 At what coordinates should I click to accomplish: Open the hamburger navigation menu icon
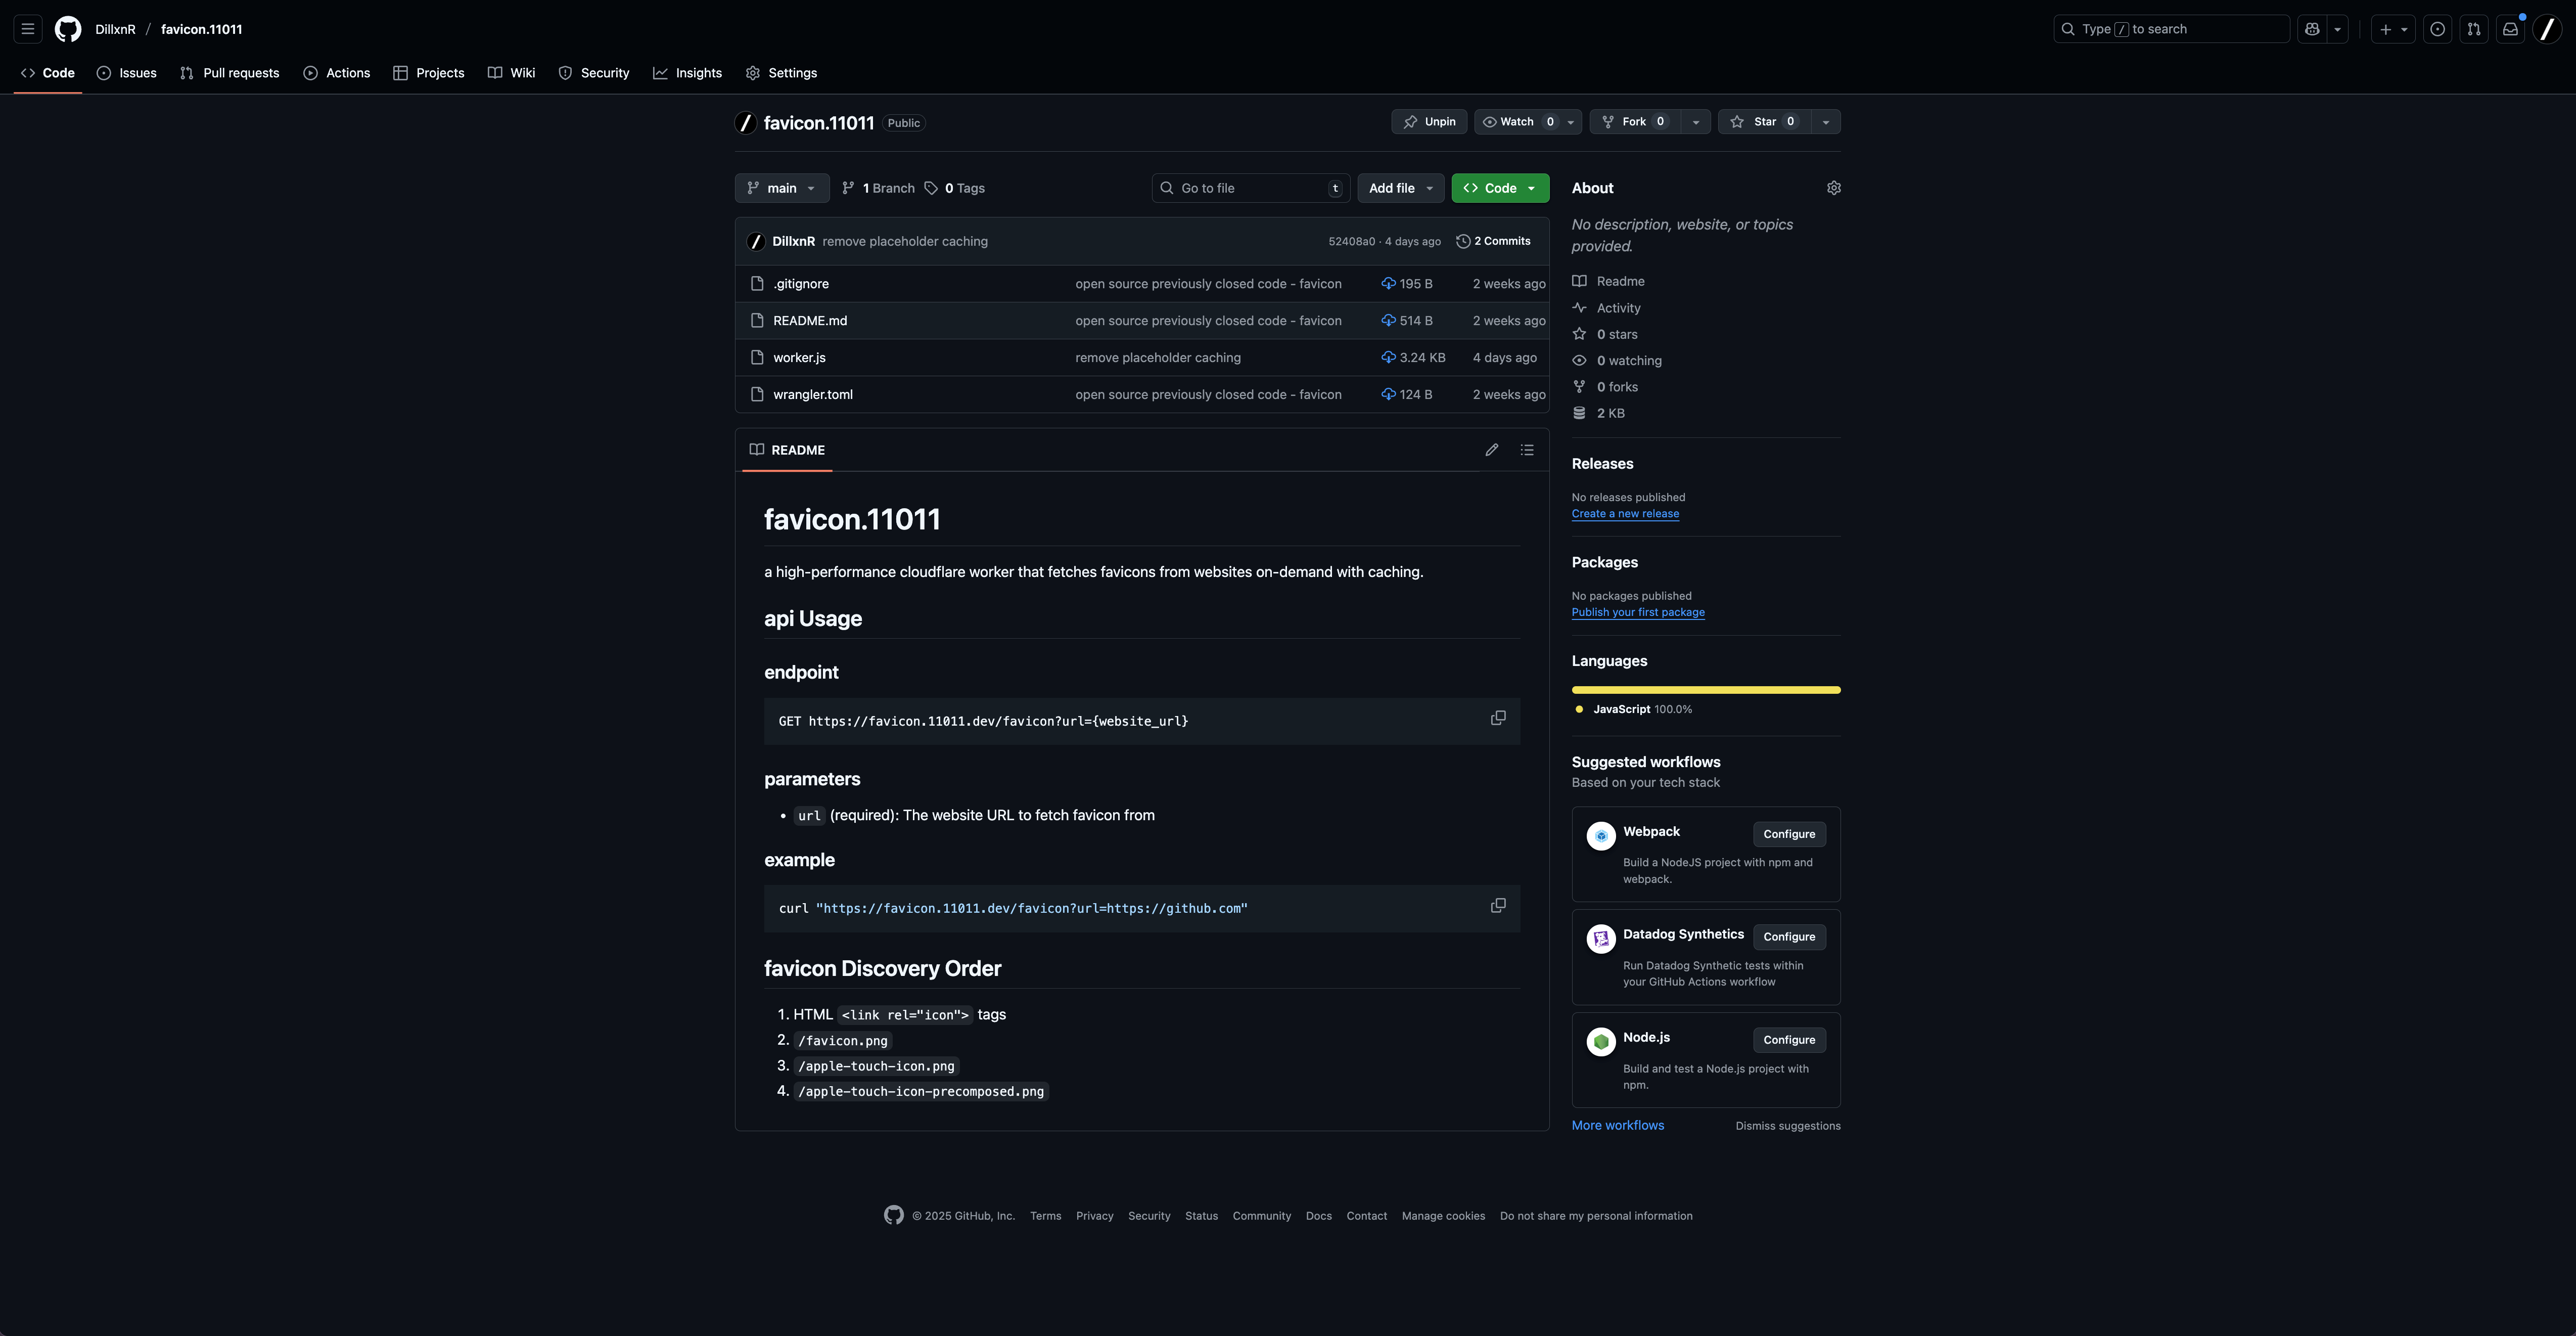click(x=28, y=29)
